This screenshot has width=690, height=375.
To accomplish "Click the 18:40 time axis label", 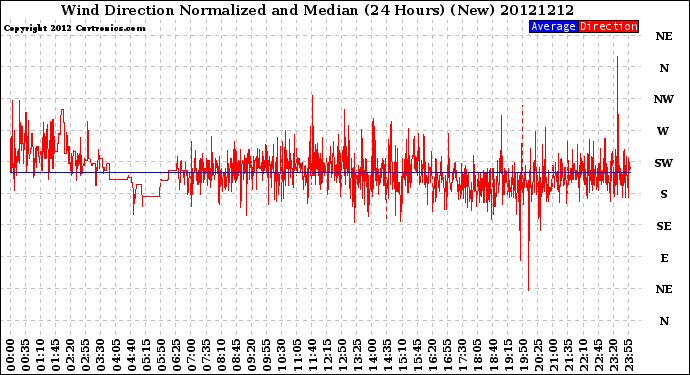I will 493,355.
